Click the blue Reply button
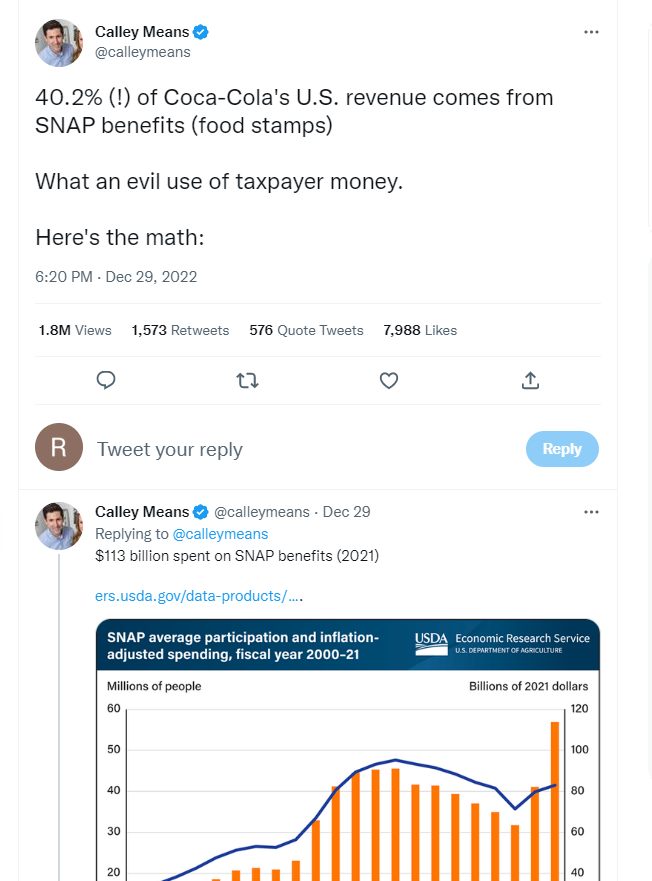Viewport: 652px width, 881px height. click(562, 449)
